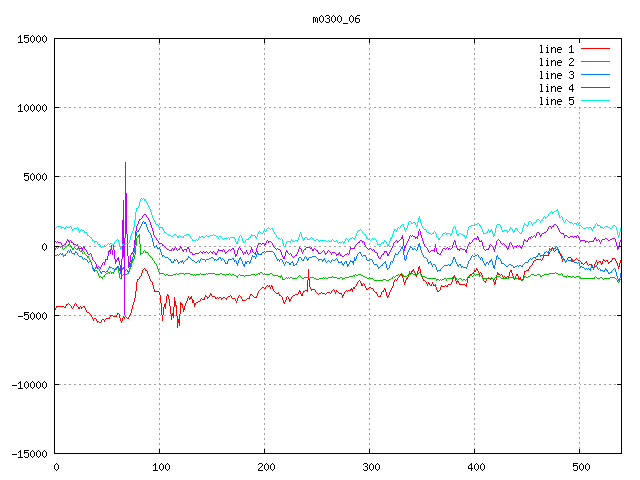Viewport: 640px width, 480px height.
Task: Click the x-axis label 300
Action: (371, 467)
